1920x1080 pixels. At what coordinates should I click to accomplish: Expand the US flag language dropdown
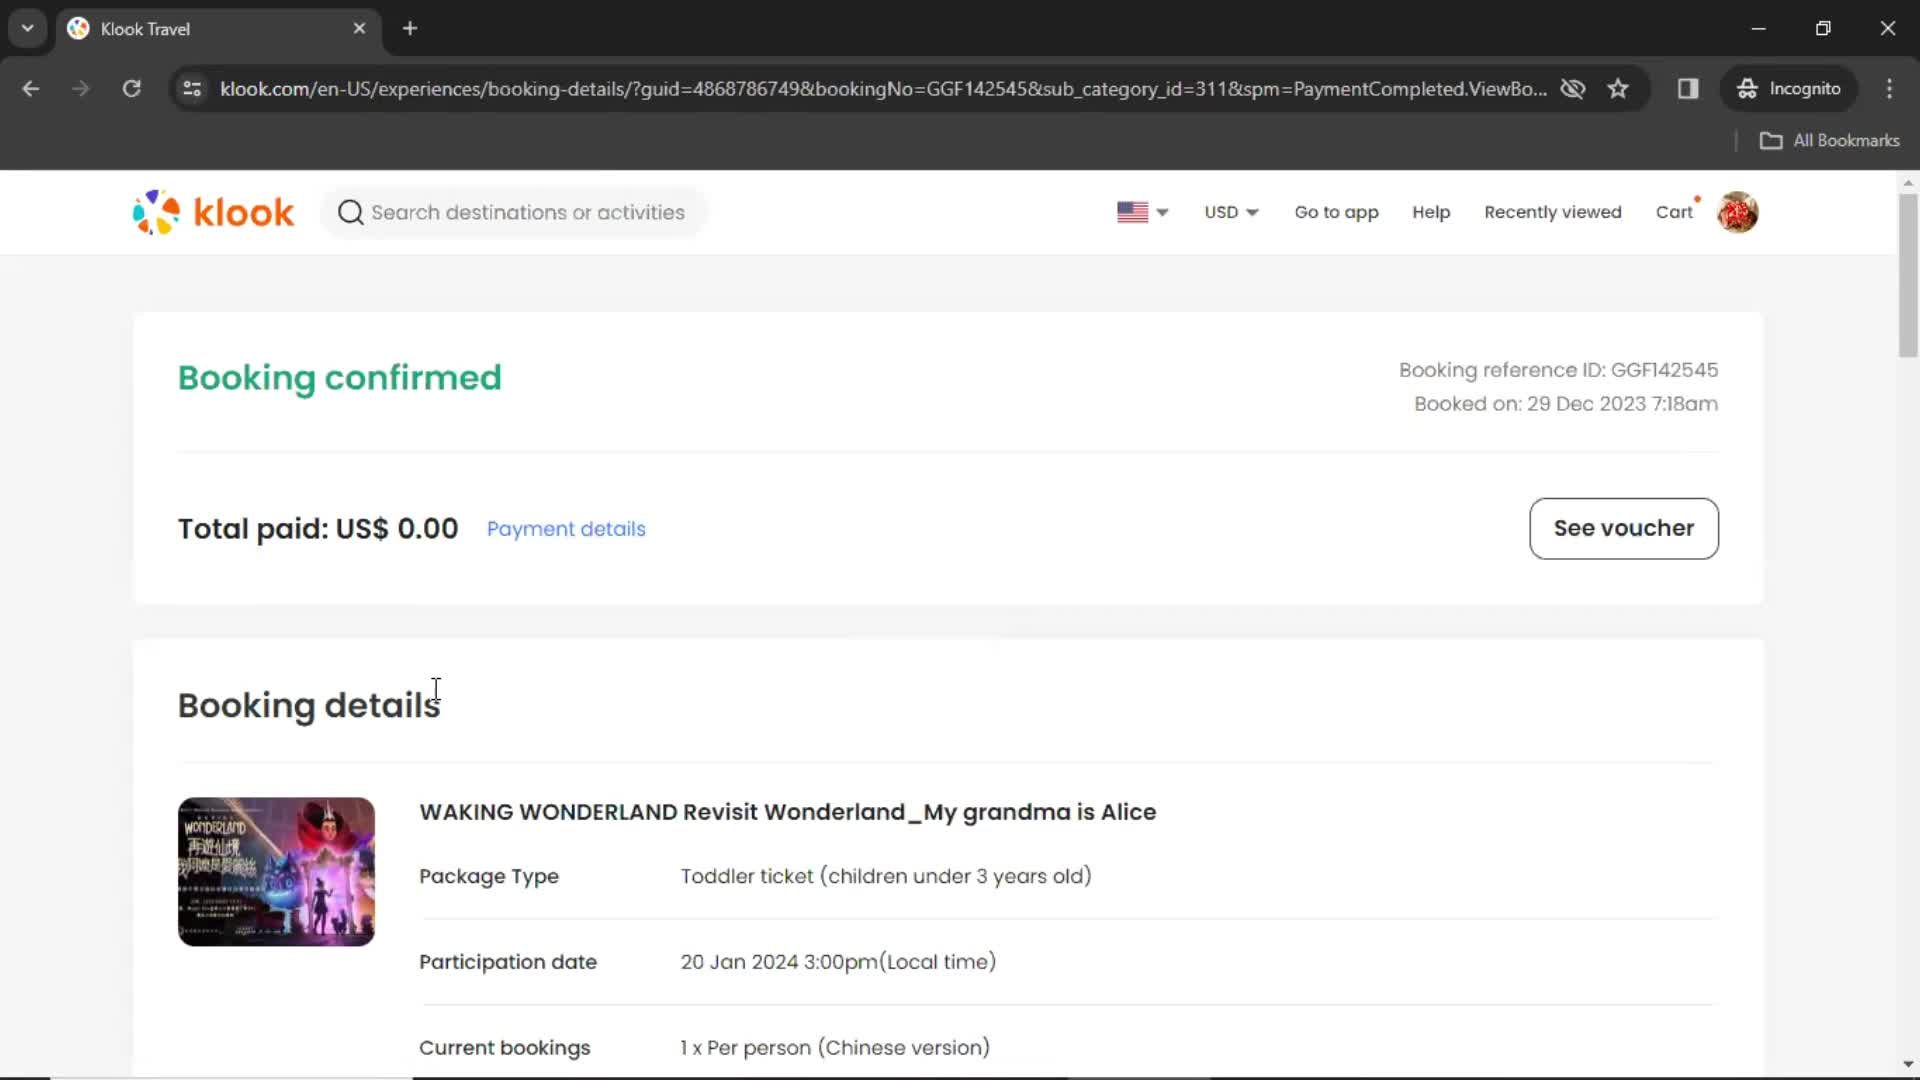click(x=1139, y=212)
